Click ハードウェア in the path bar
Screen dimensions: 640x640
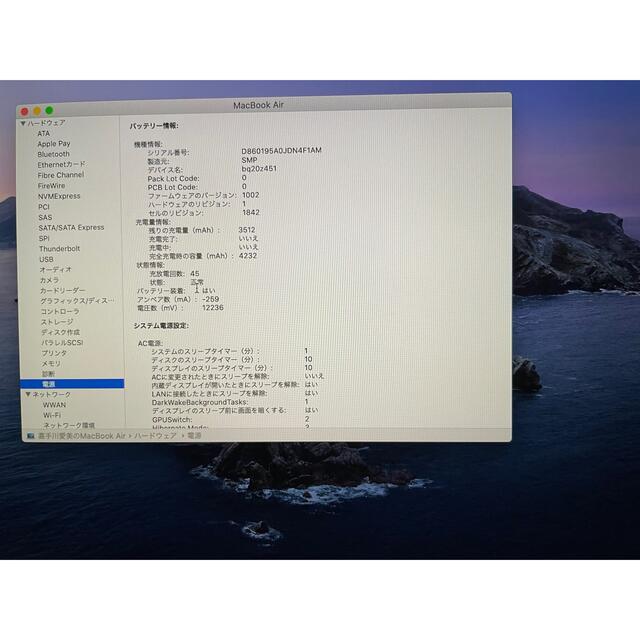click(x=156, y=436)
